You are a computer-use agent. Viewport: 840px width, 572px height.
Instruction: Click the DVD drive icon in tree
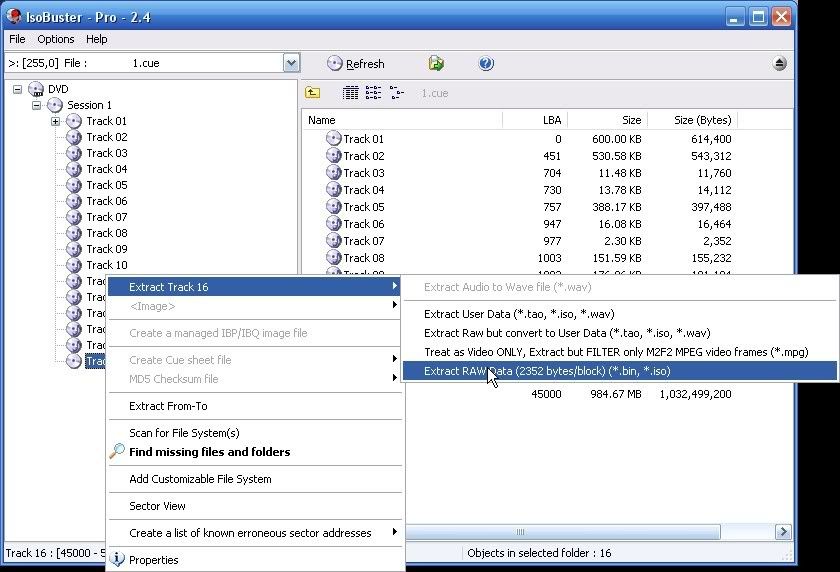click(36, 89)
